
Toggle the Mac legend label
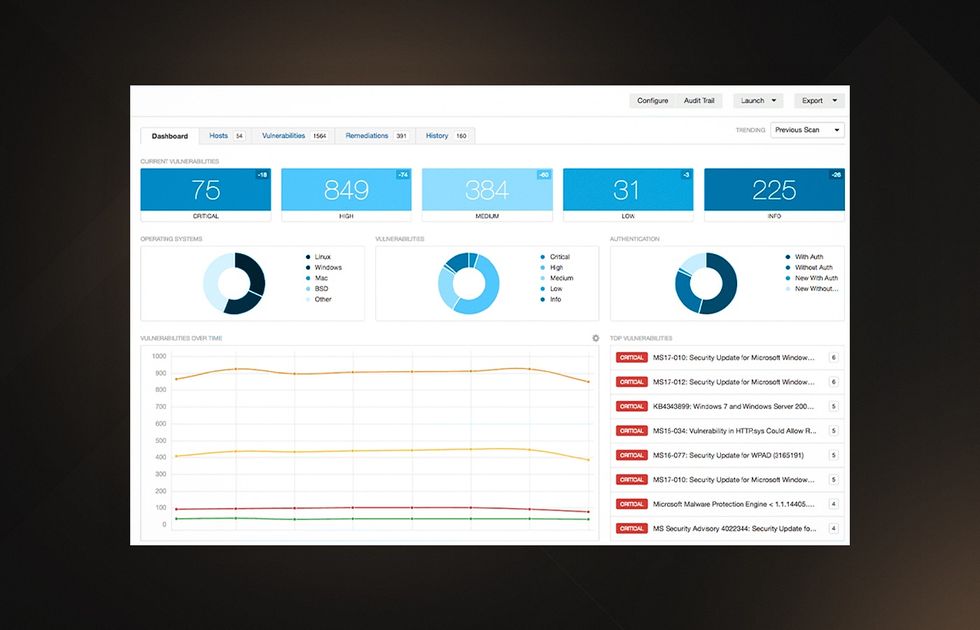pos(321,278)
